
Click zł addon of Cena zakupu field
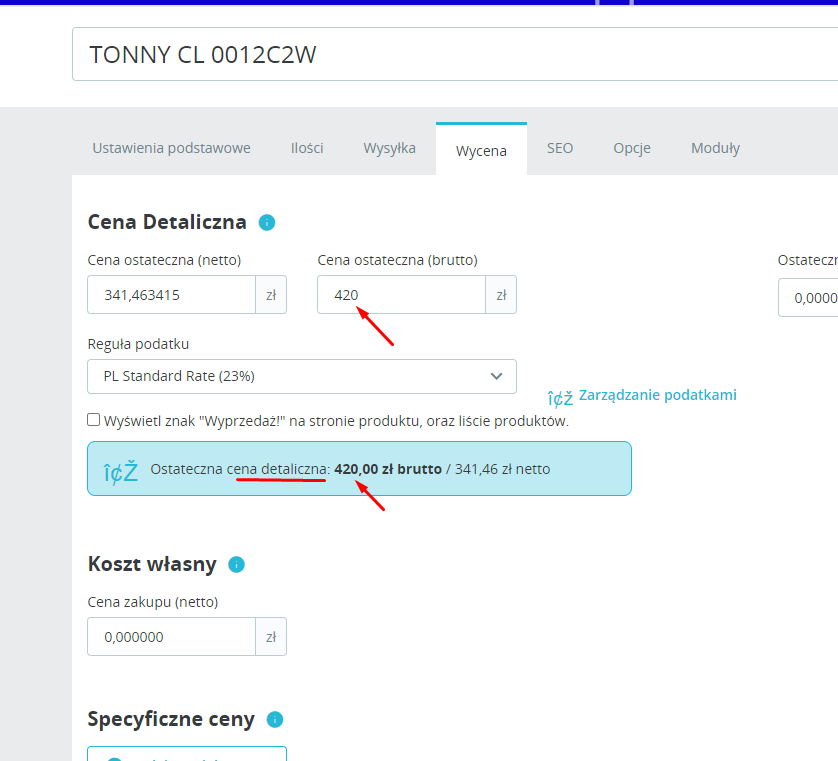click(271, 636)
